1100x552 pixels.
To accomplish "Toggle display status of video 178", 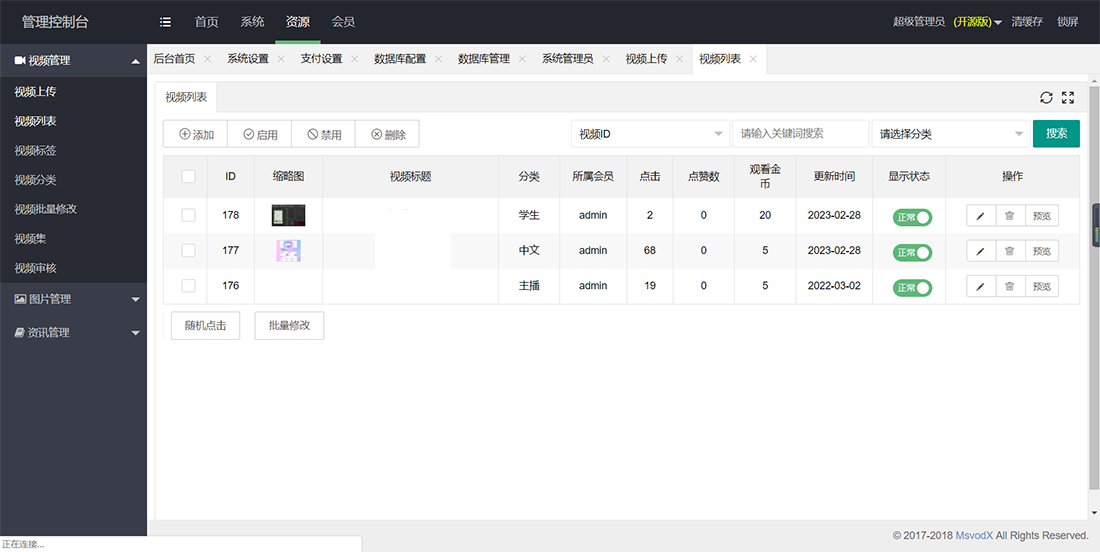I will click(912, 217).
